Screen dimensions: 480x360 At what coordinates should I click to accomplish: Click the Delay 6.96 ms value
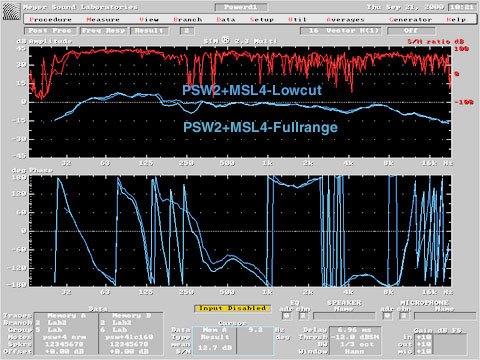coord(354,330)
